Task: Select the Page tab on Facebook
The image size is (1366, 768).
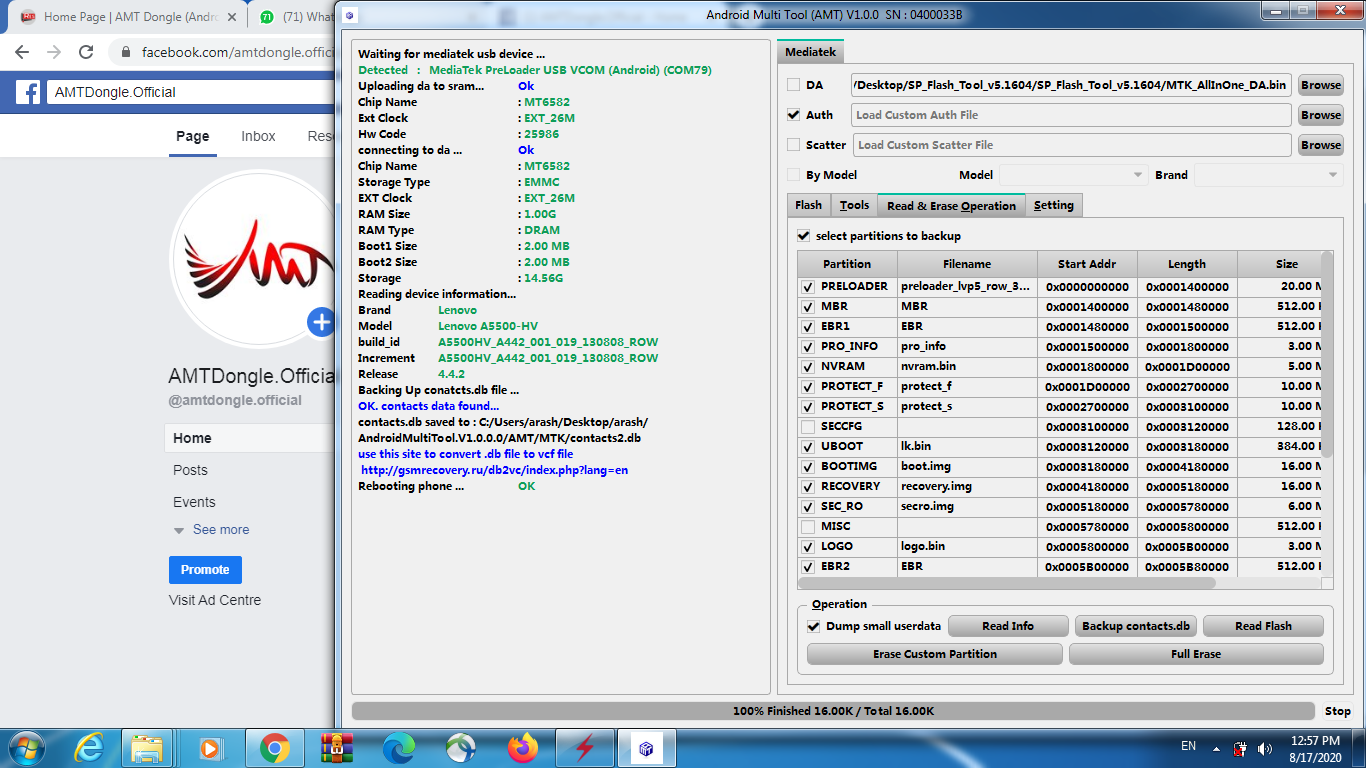Action: point(193,136)
